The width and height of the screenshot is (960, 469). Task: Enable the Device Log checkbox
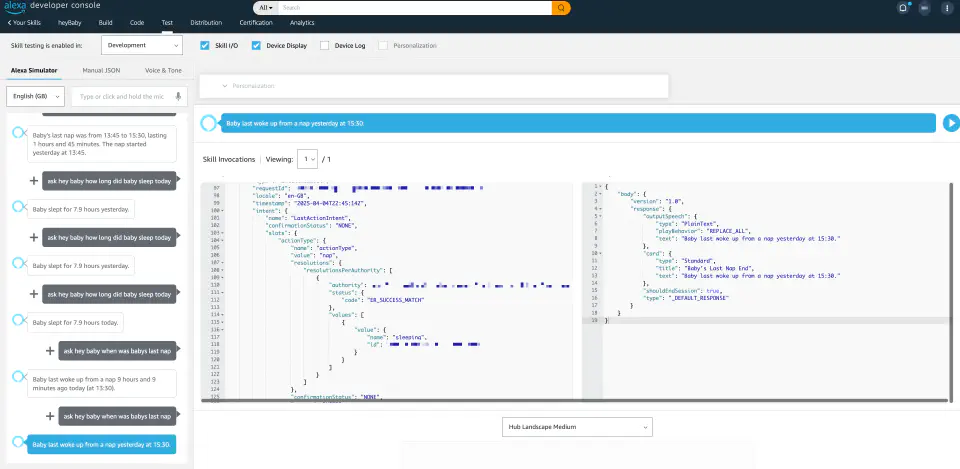[x=324, y=45]
